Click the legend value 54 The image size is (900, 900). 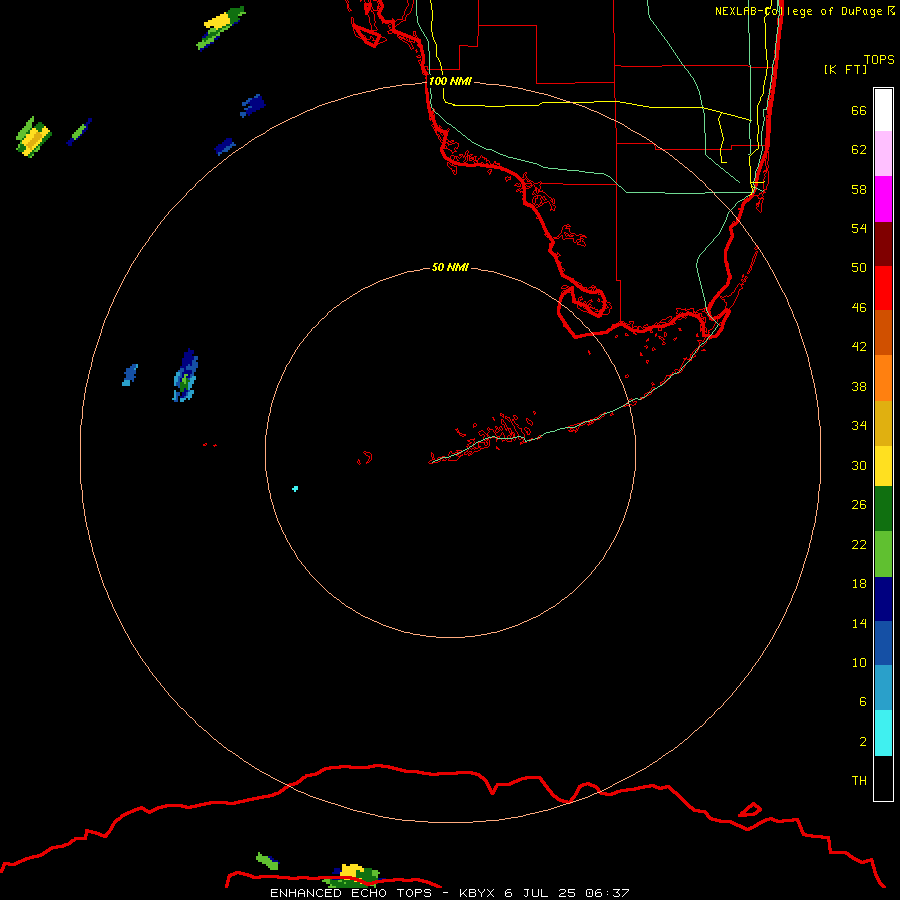pos(859,228)
